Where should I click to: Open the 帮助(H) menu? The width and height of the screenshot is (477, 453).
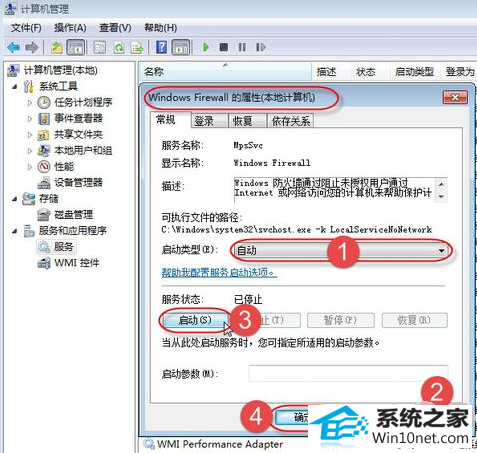[x=160, y=28]
